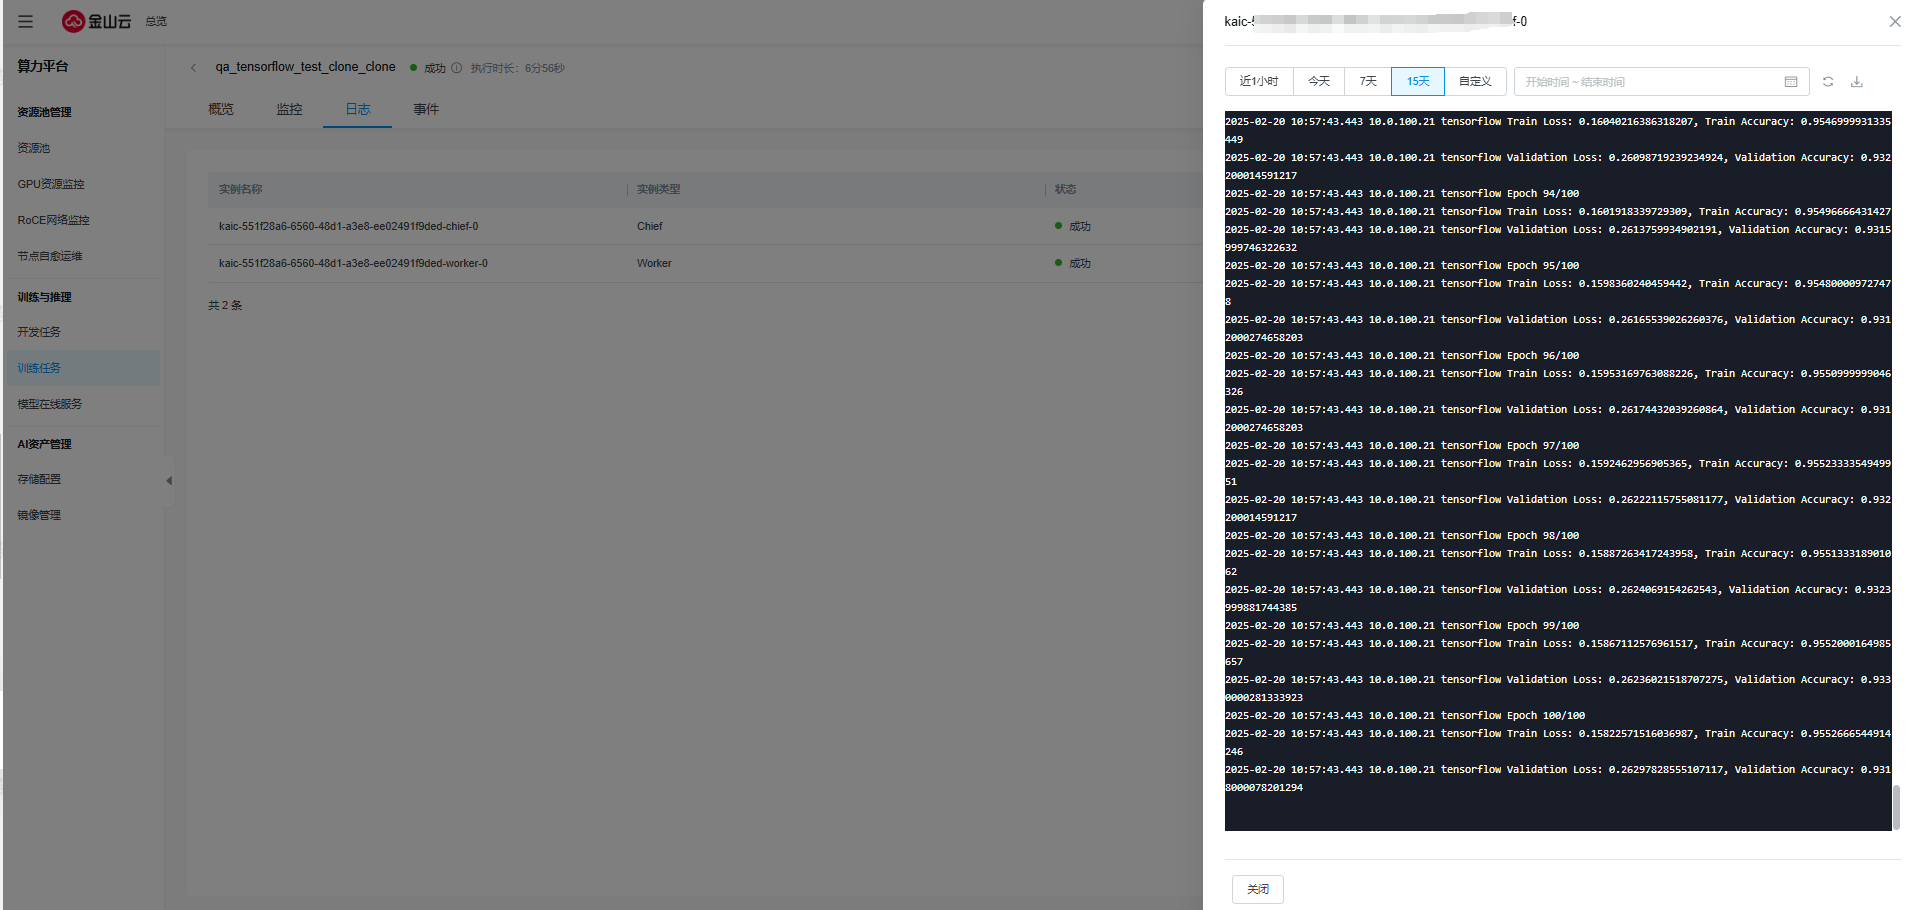The height and width of the screenshot is (910, 1921).
Task: Close the log drawer with the X icon
Action: (1895, 21)
